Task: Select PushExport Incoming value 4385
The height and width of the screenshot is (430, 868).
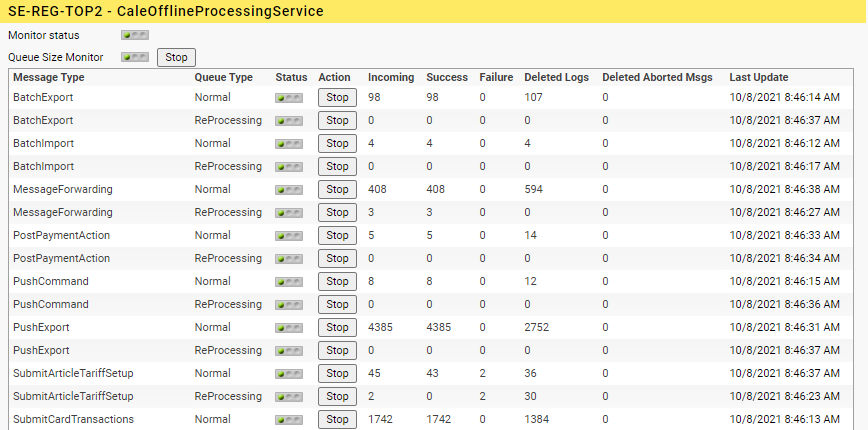Action: pos(380,328)
